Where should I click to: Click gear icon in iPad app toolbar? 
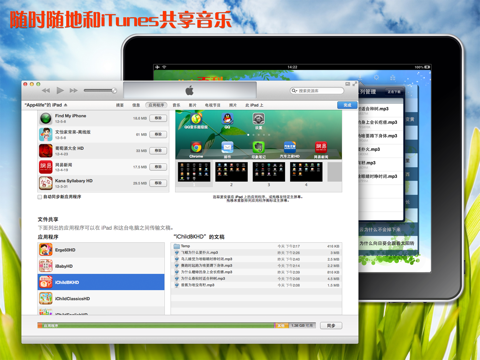(x=376, y=78)
